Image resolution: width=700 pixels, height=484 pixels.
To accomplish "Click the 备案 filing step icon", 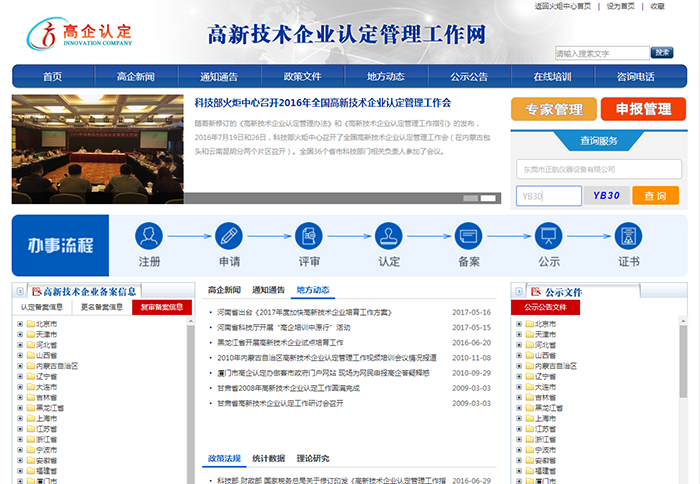I will pyautogui.click(x=469, y=236).
